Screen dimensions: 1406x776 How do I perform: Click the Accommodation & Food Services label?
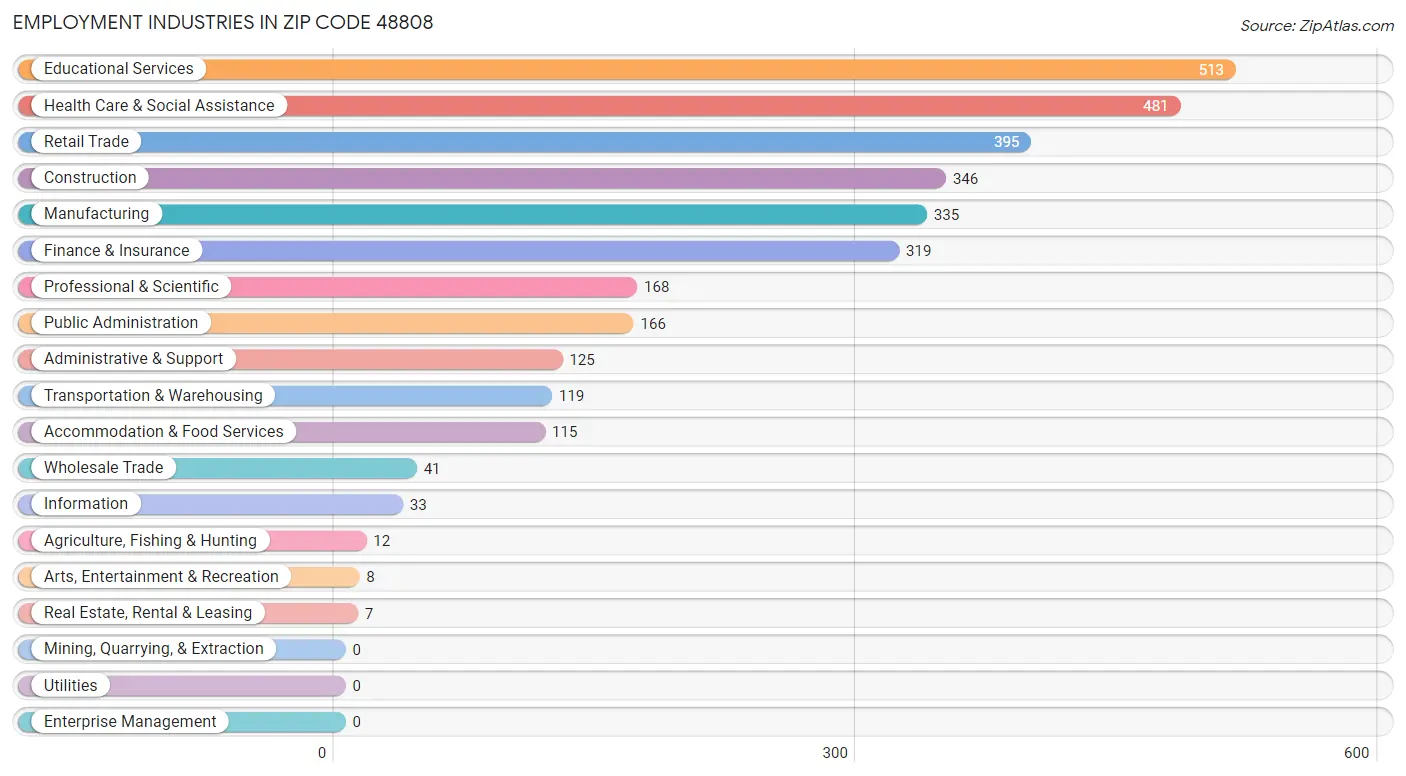pos(164,431)
